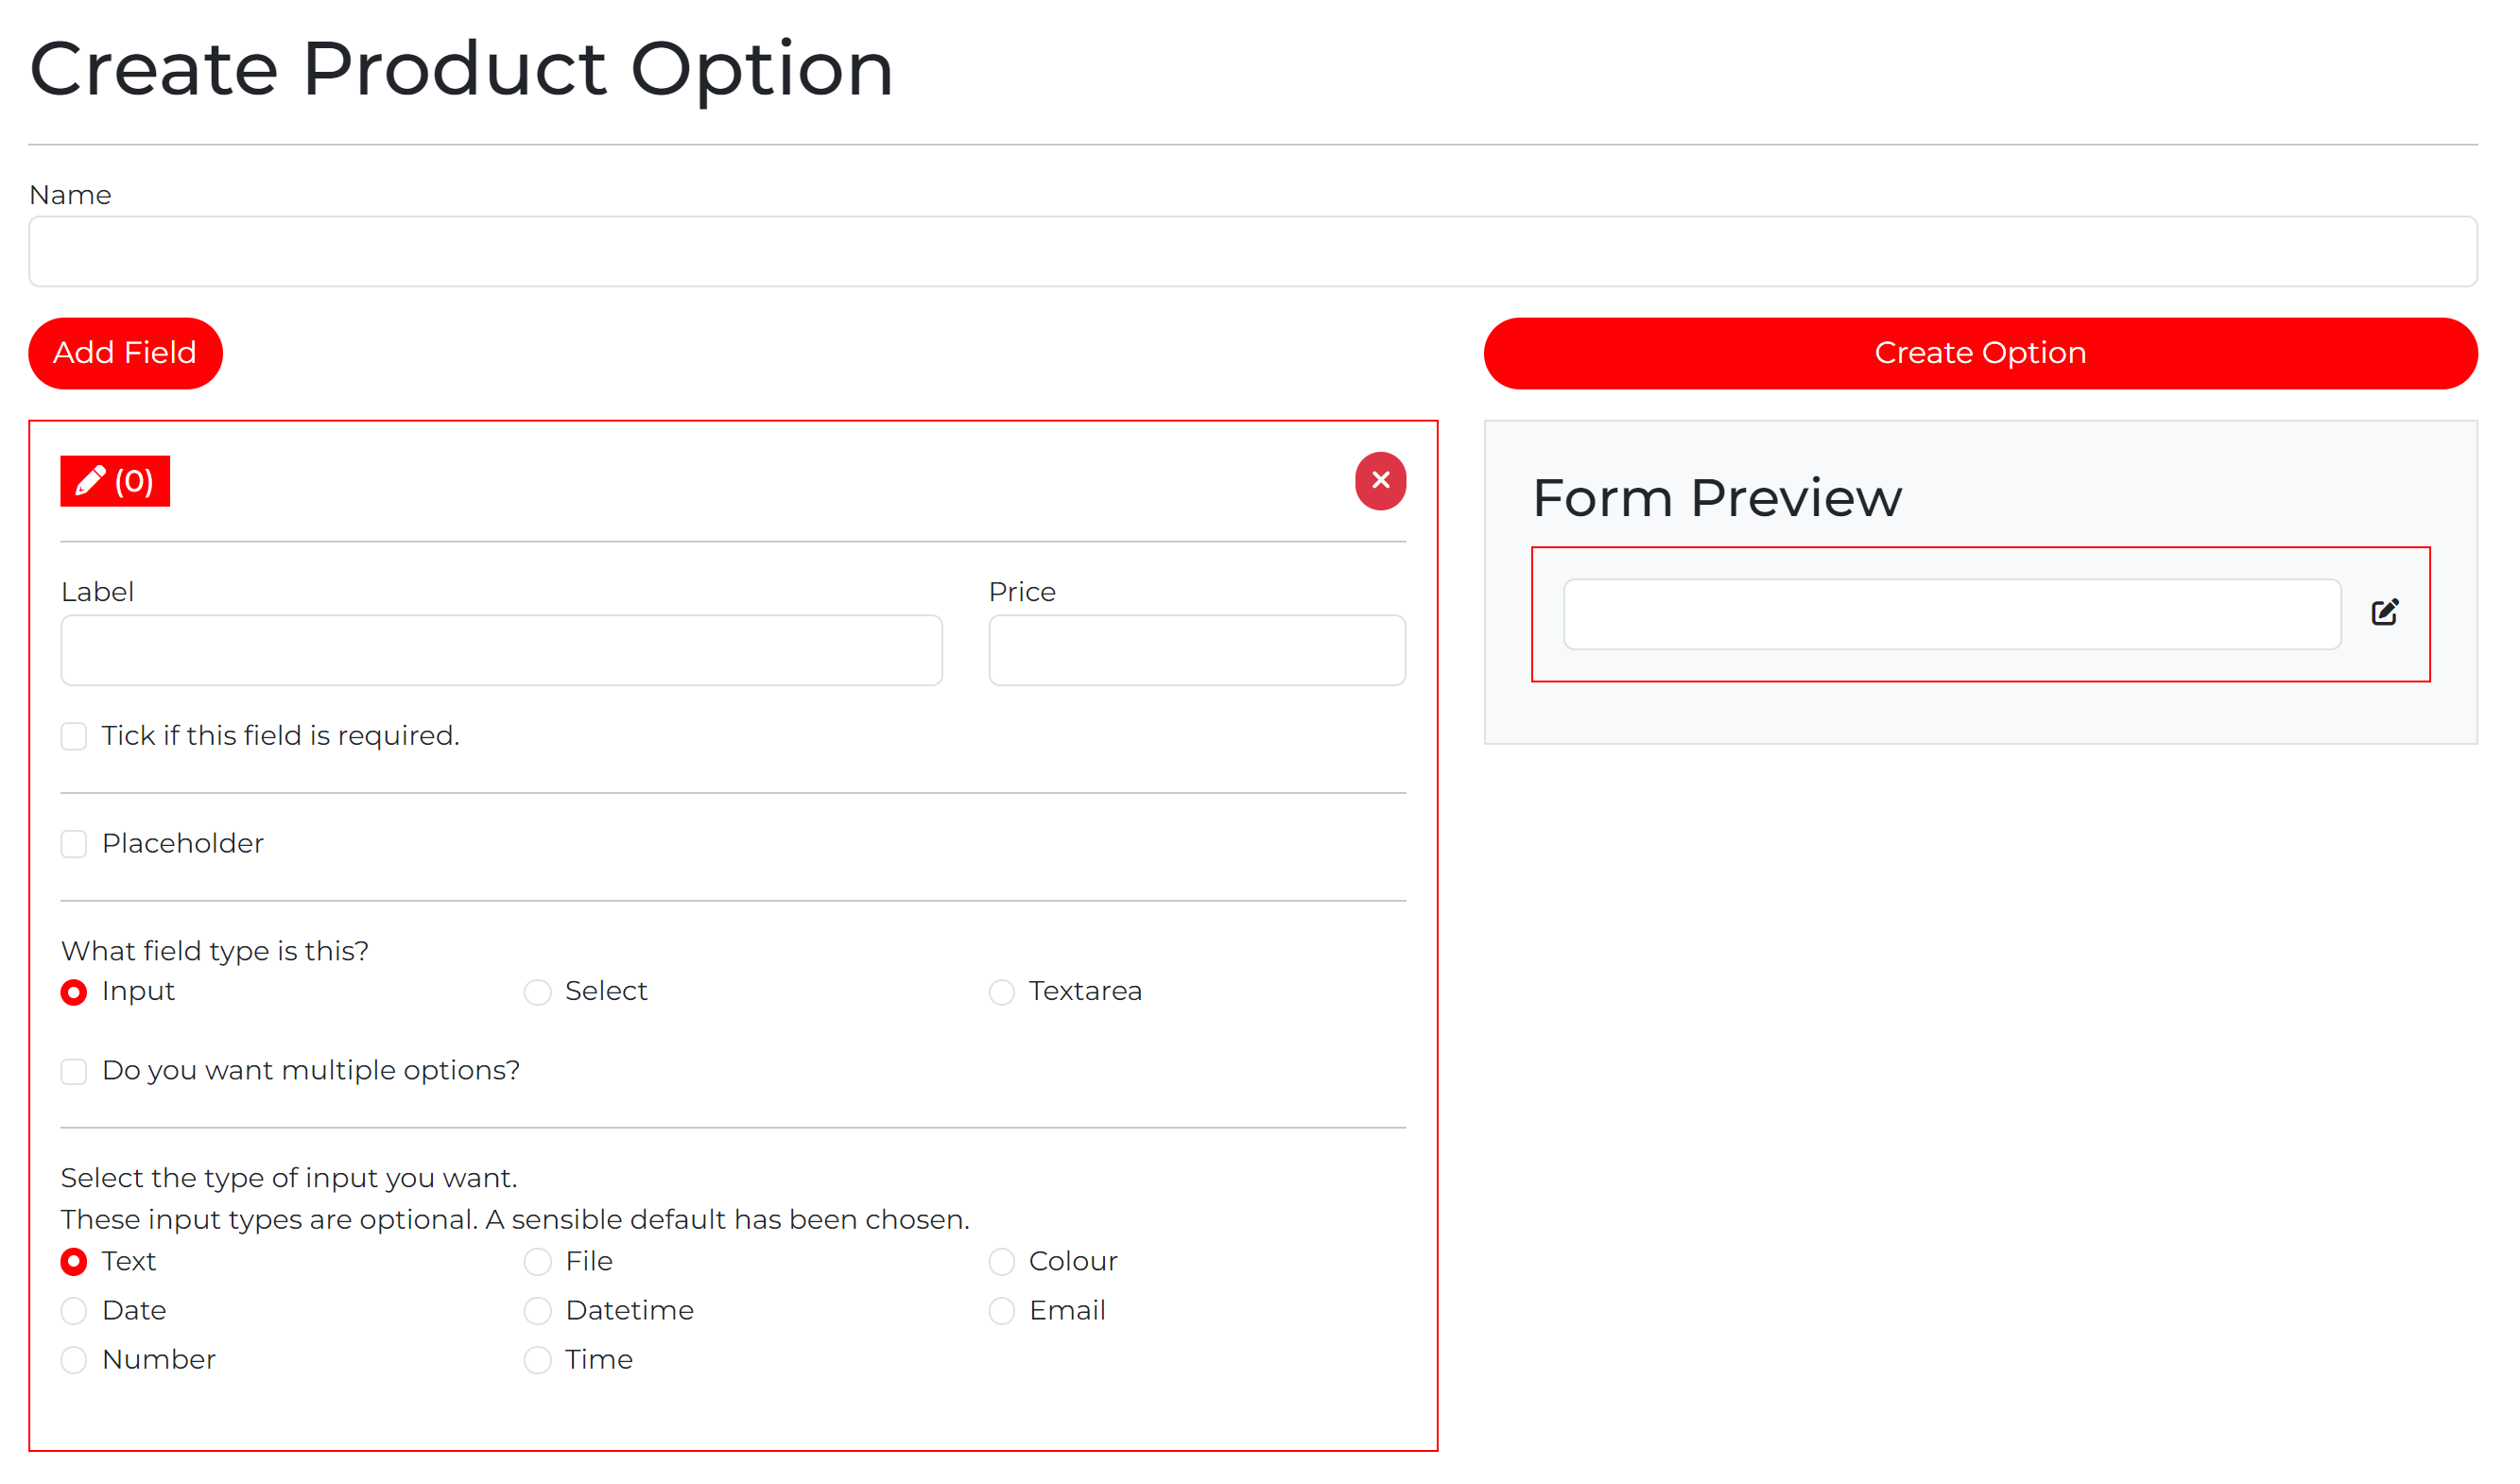Select the Email input type radio
This screenshot has width=2520, height=1484.
click(1002, 1311)
